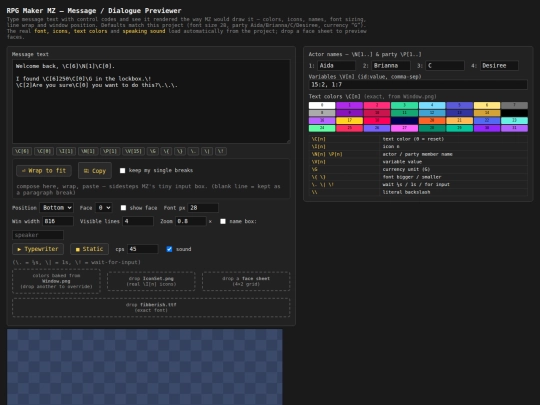Pick light gray text color swatch 8
The image size is (540, 405).
(x=322, y=113)
